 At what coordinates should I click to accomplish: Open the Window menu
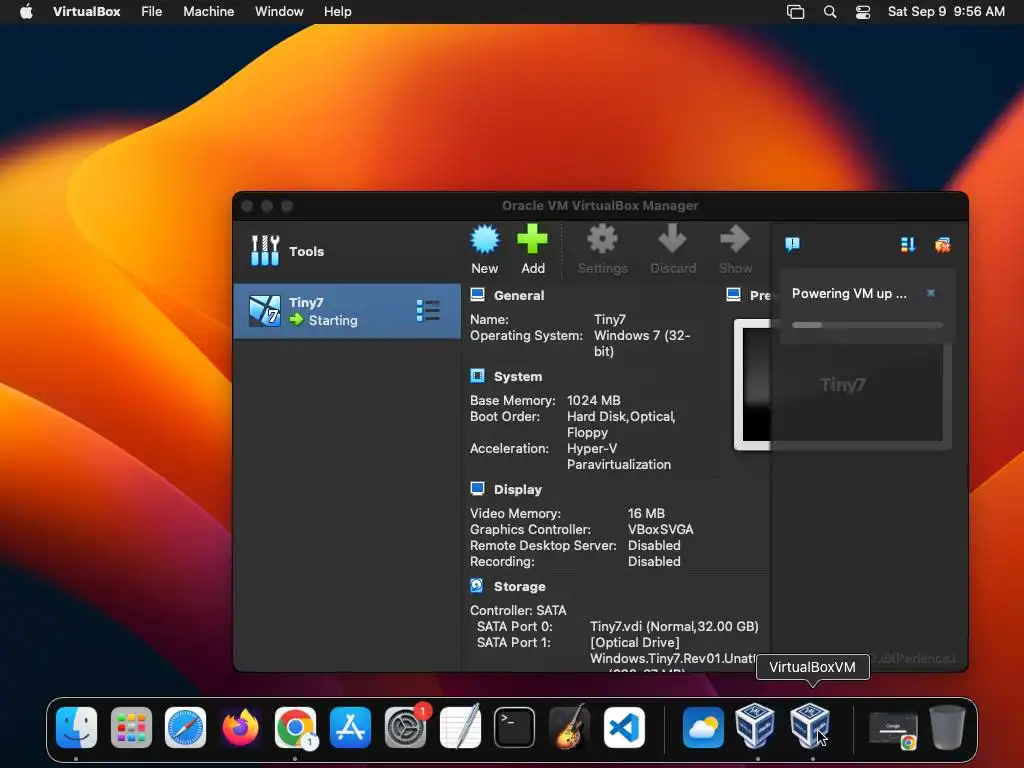[x=279, y=12]
